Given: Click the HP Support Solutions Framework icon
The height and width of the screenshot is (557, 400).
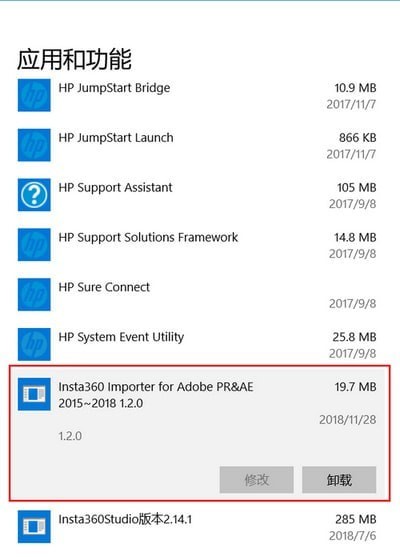Looking at the screenshot, I should [34, 244].
